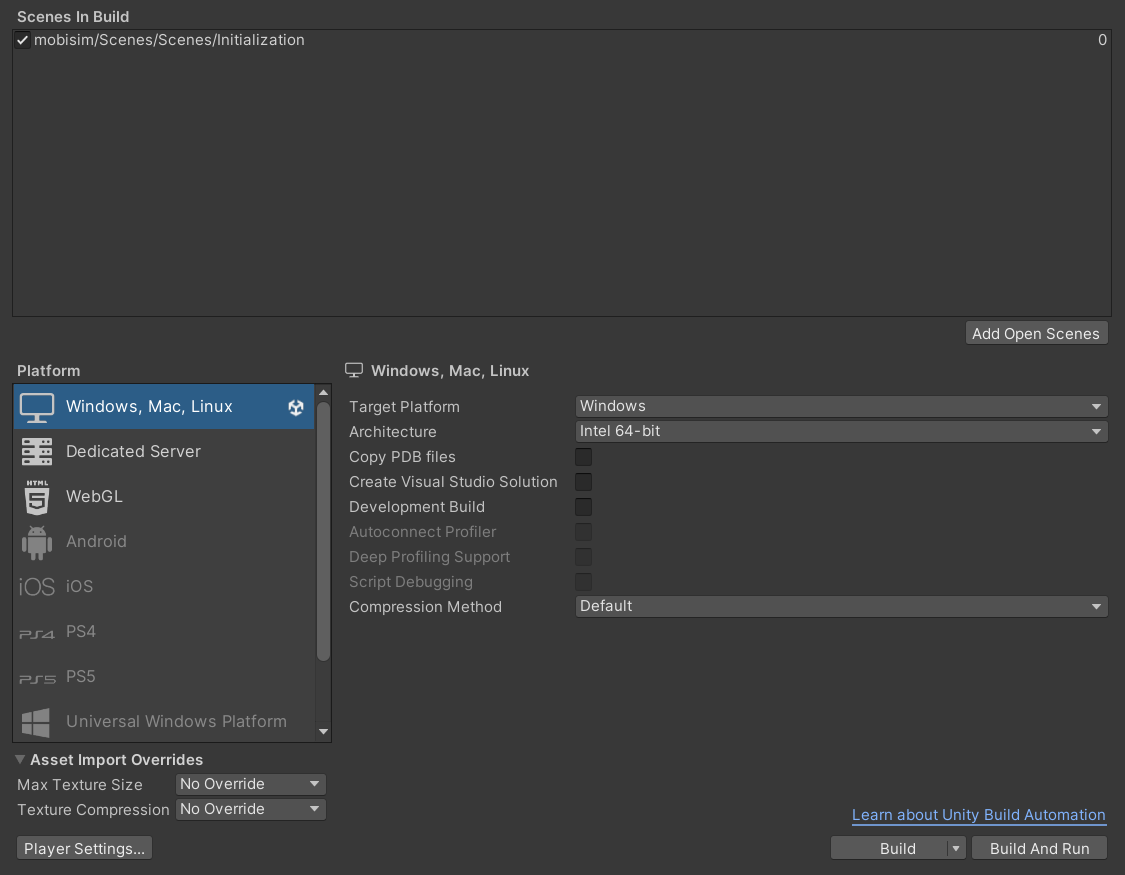Open Player Settings
1125x875 pixels.
point(84,848)
